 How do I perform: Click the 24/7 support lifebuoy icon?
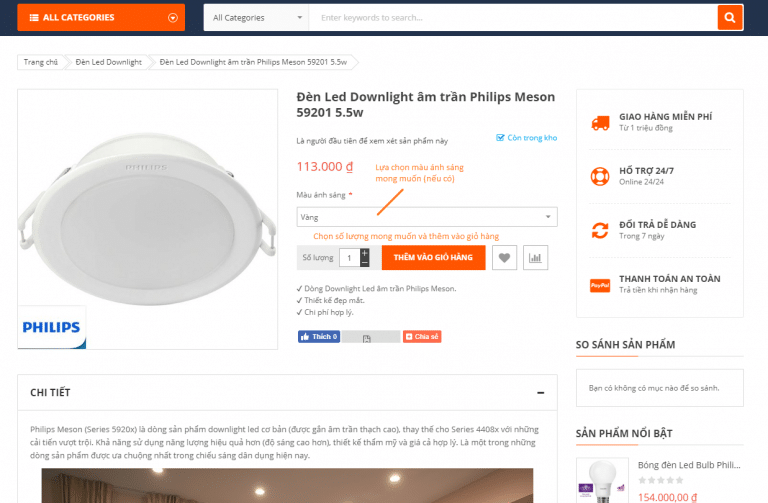(600, 176)
